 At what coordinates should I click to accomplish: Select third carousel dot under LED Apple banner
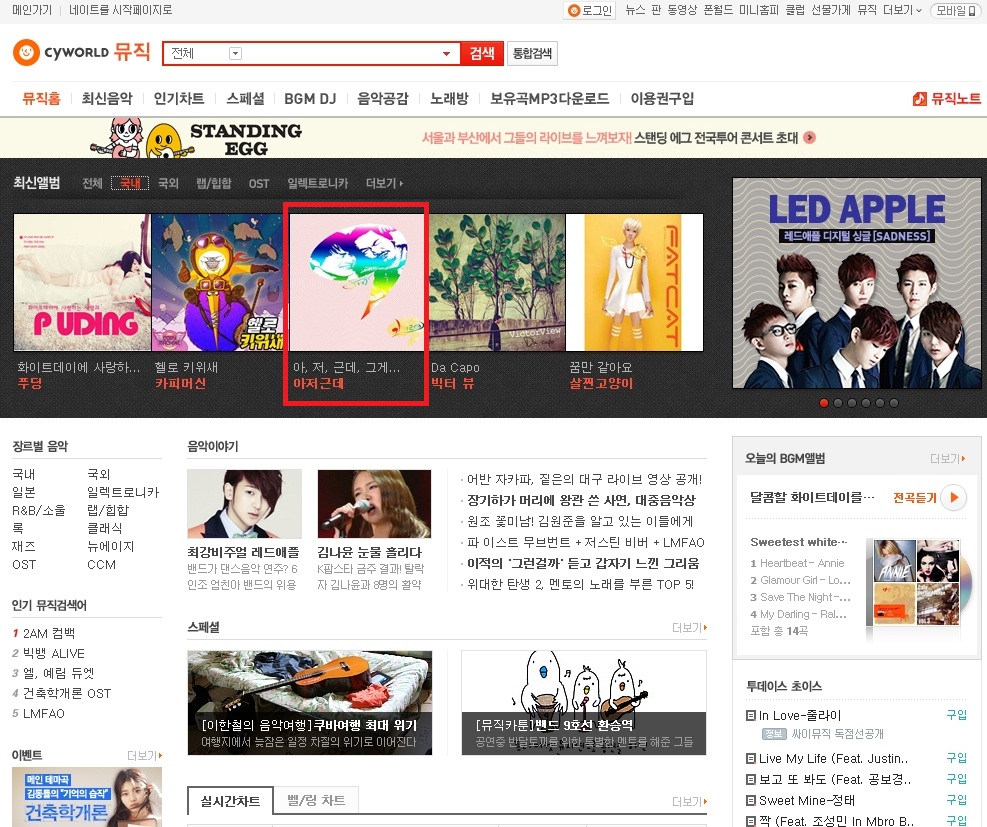pyautogui.click(x=852, y=403)
